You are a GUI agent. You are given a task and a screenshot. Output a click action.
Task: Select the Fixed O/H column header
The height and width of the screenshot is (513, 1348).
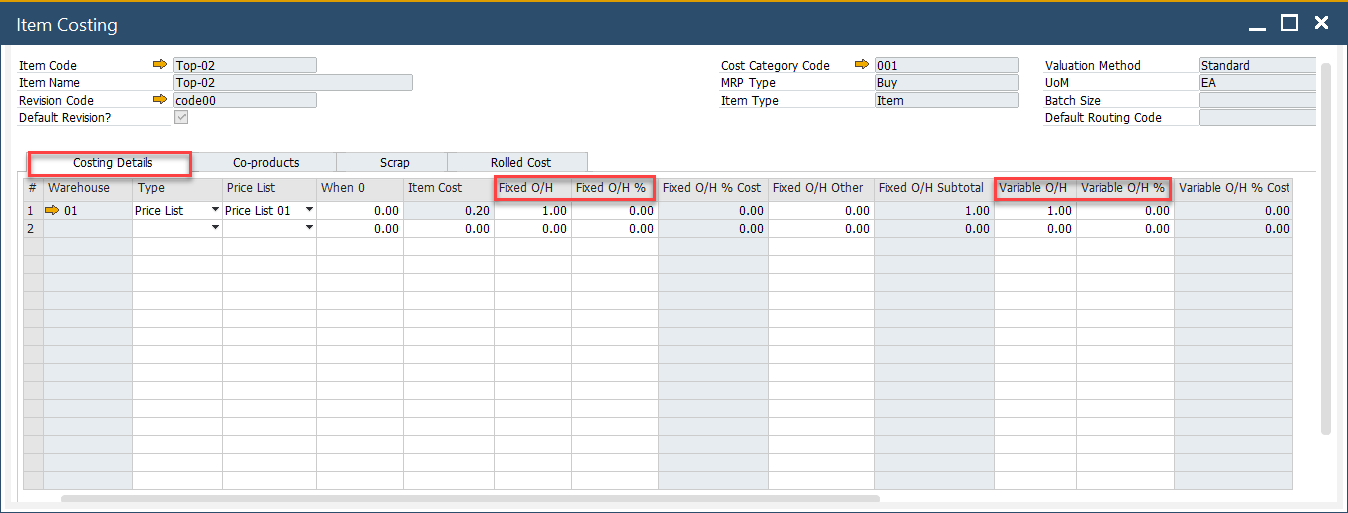[533, 188]
